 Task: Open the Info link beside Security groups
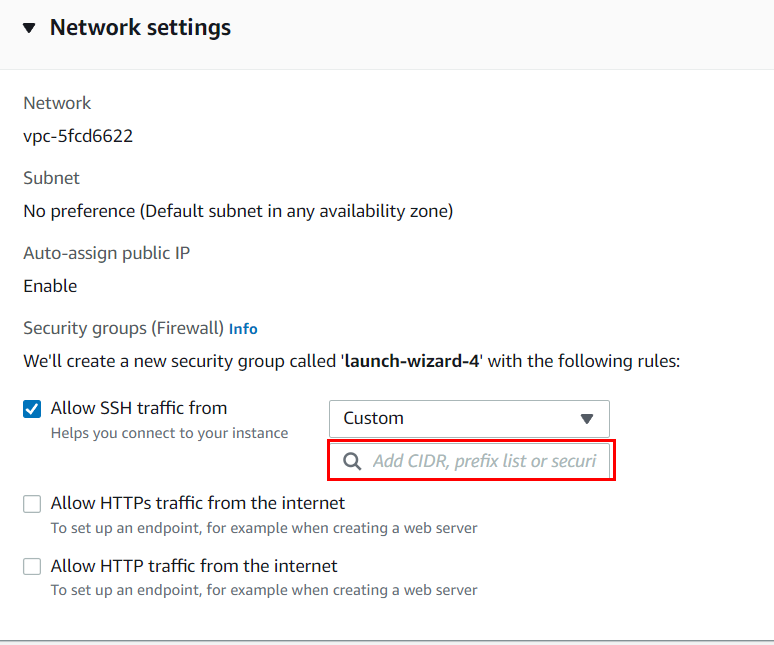pos(243,328)
